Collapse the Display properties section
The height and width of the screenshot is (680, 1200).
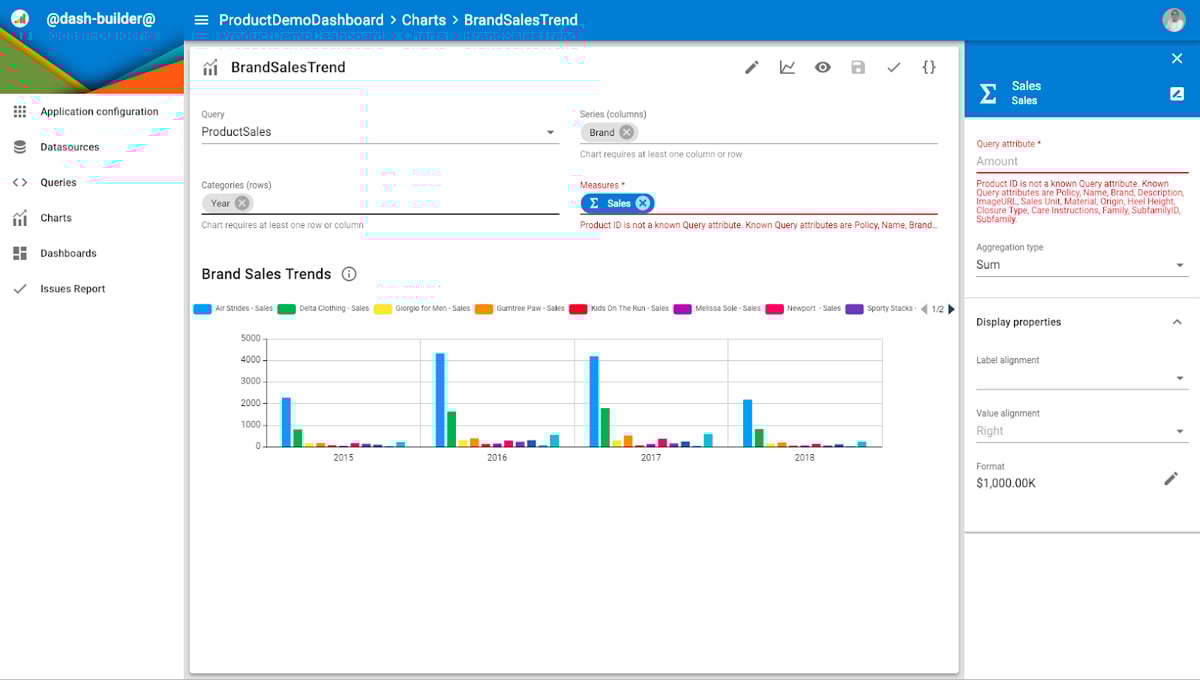[1177, 322]
